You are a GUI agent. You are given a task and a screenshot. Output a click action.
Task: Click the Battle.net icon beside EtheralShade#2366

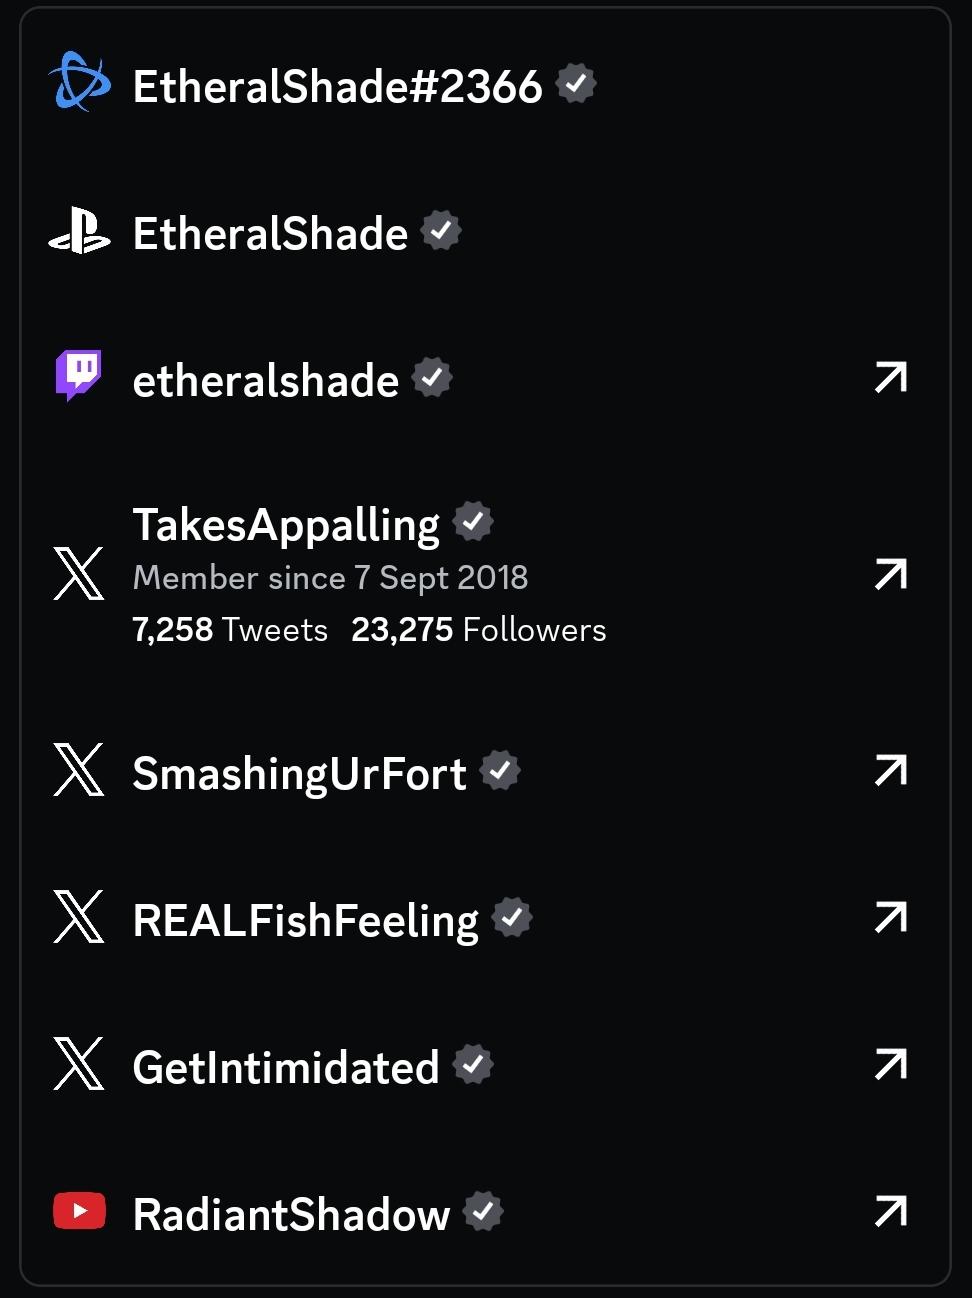point(79,82)
